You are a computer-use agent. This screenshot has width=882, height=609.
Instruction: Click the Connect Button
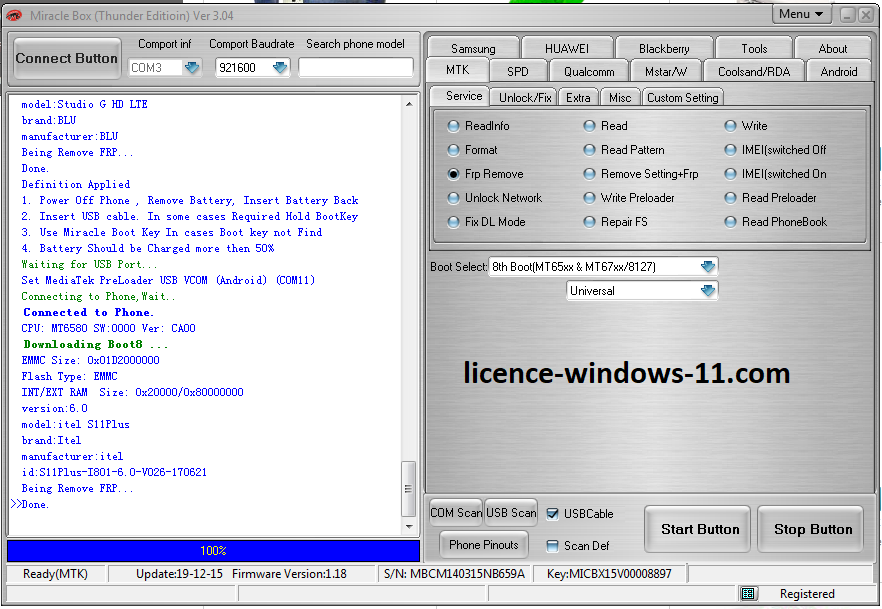pyautogui.click(x=67, y=58)
